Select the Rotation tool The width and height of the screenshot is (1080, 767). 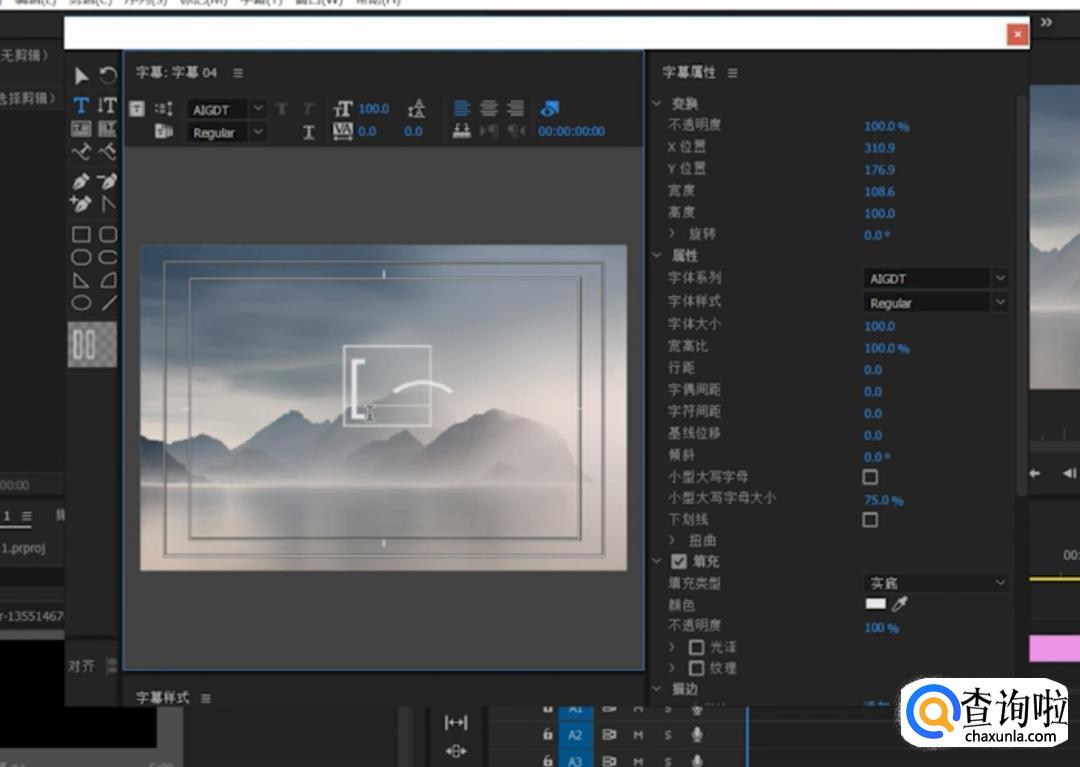point(108,76)
